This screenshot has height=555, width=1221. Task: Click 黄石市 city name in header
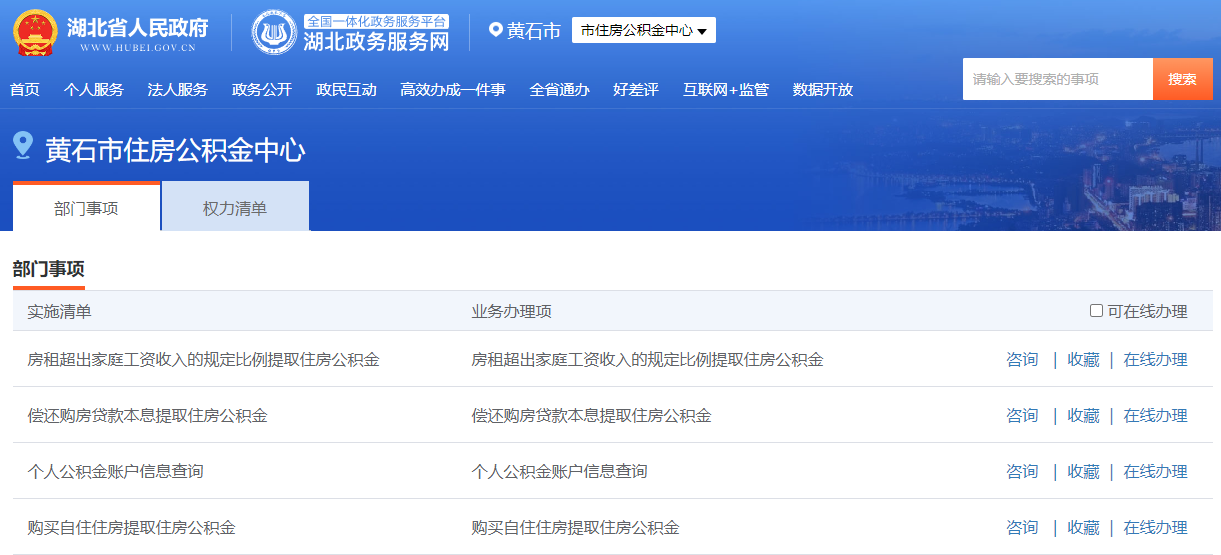[533, 31]
